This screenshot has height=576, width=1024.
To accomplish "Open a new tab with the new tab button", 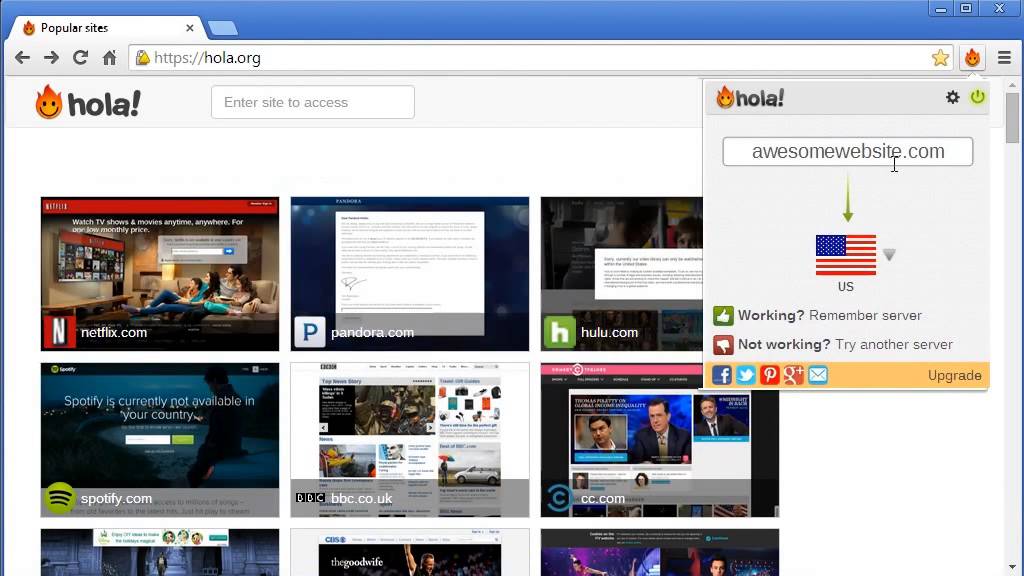I will point(223,28).
